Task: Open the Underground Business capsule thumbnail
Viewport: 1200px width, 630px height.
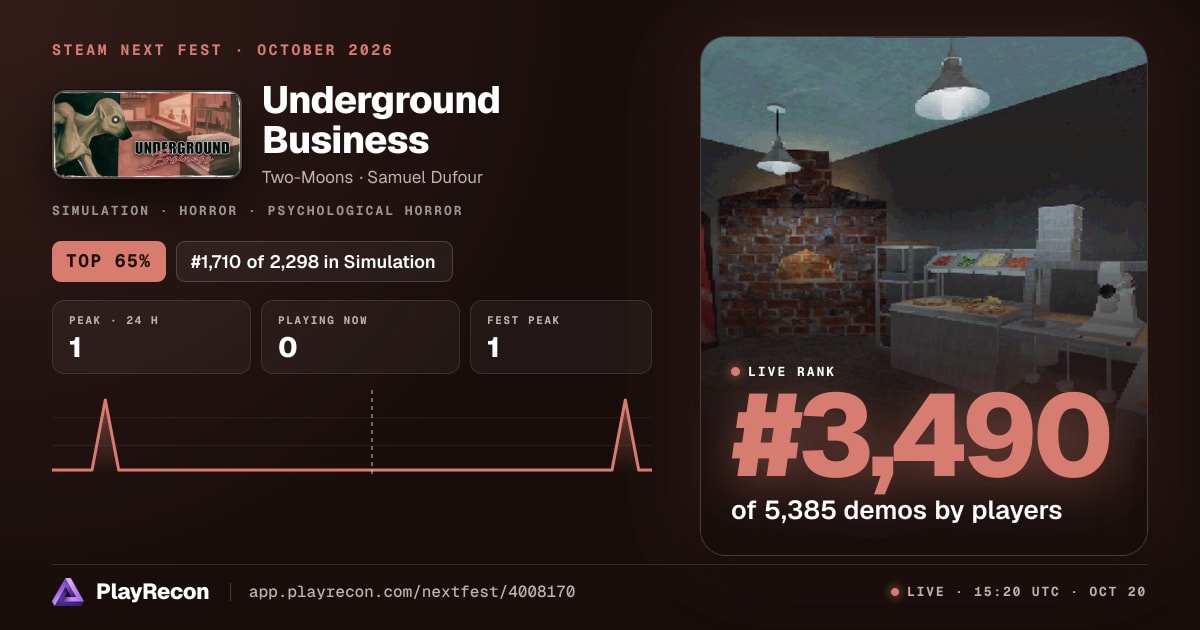Action: (147, 135)
